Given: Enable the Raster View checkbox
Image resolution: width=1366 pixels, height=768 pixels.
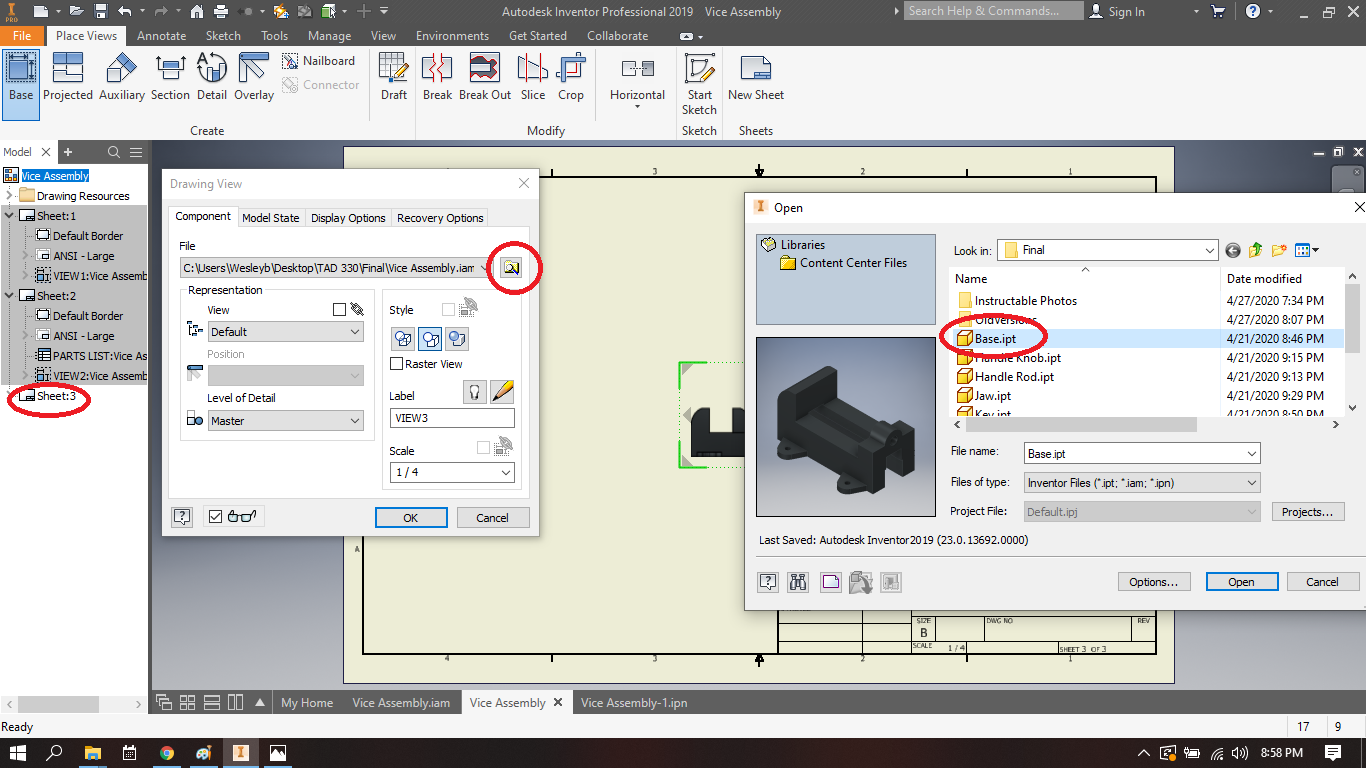Looking at the screenshot, I should click(x=396, y=363).
